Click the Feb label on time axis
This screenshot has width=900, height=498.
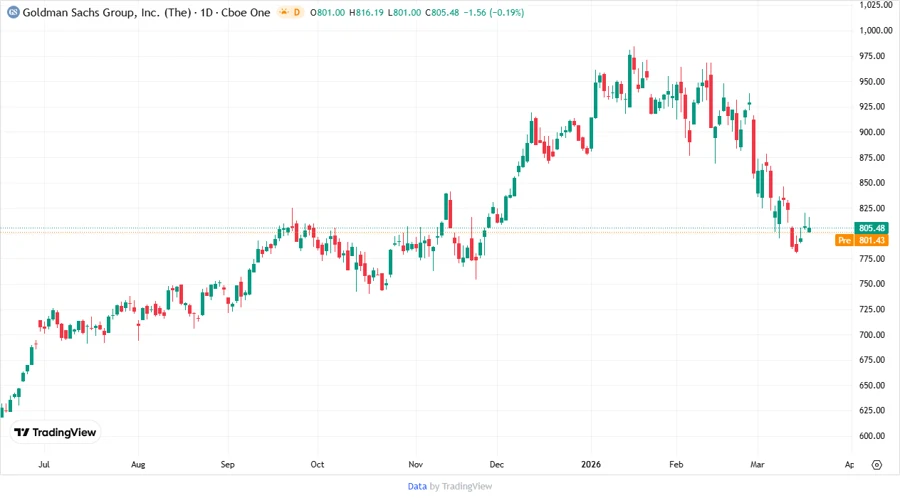click(676, 465)
